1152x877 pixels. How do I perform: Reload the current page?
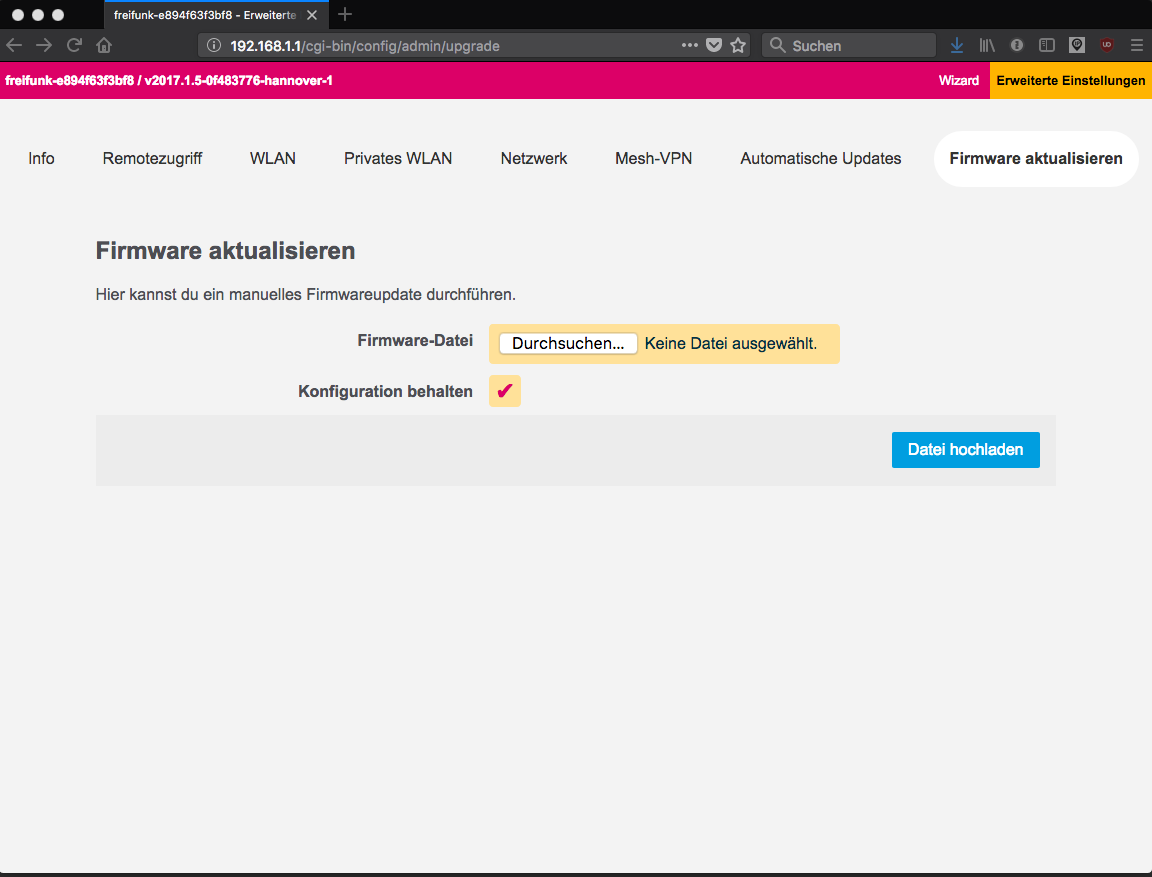click(x=74, y=45)
